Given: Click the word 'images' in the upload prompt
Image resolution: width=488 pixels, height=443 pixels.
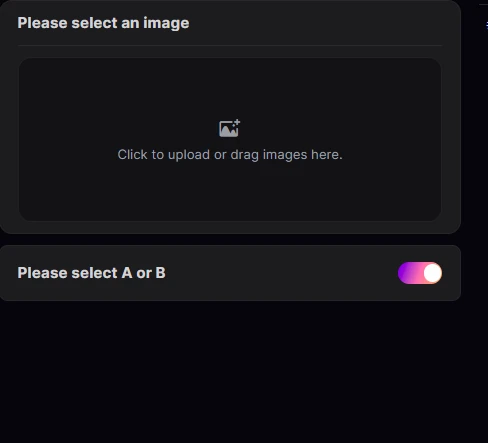Looking at the screenshot, I should 285,155.
